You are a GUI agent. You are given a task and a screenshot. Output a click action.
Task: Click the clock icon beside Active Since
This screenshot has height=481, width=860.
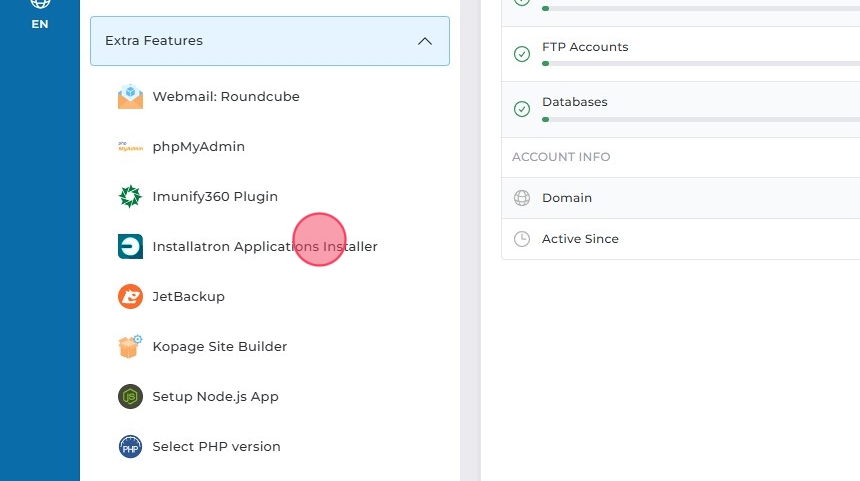coord(521,239)
